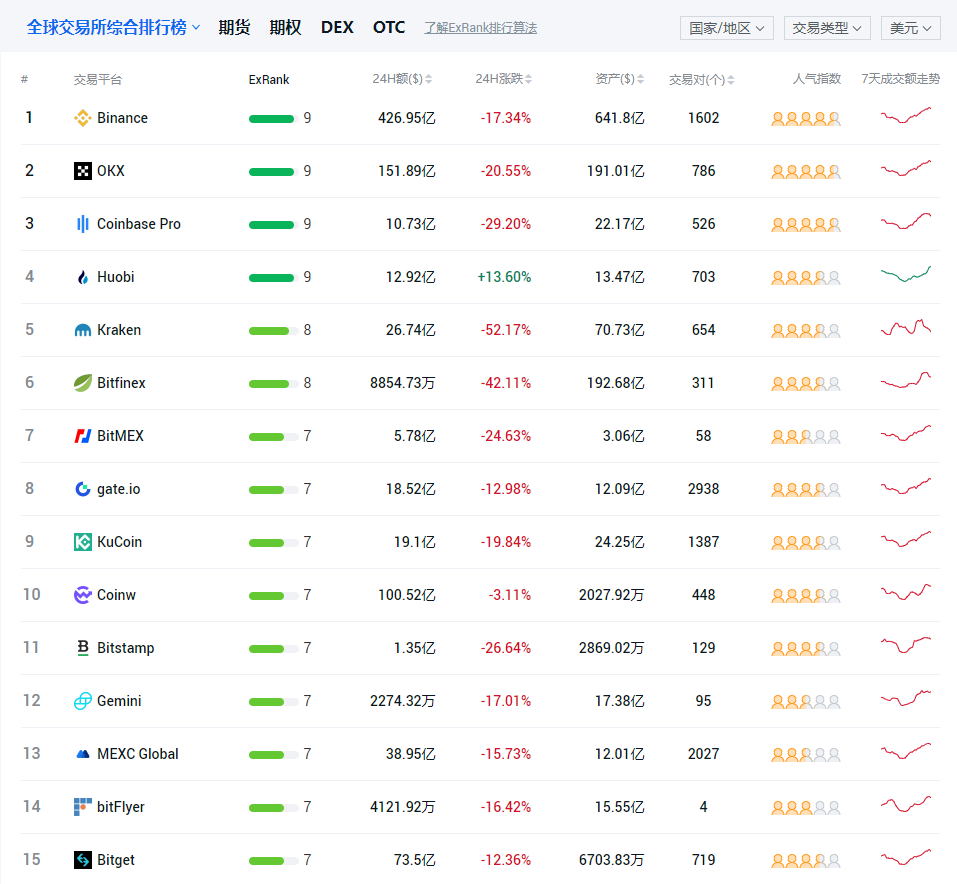Open the Bitget exchange name link
The width and height of the screenshot is (957, 884).
(116, 860)
